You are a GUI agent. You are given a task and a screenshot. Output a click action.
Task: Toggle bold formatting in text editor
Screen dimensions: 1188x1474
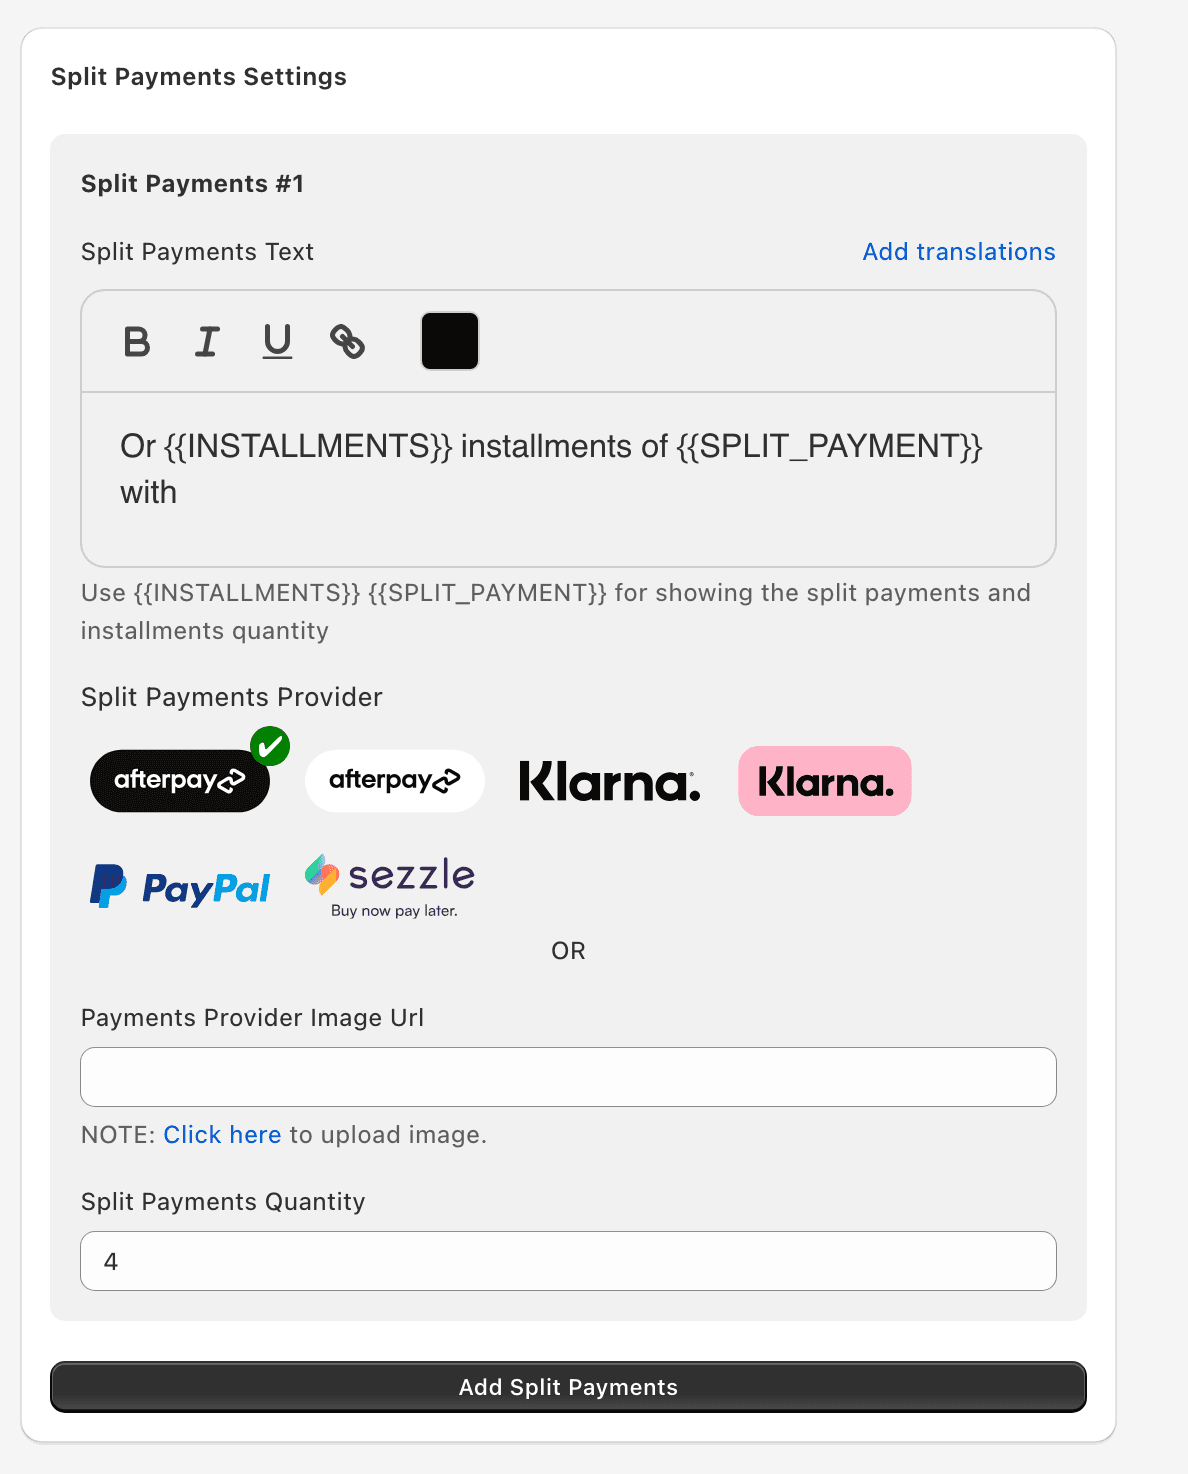[x=137, y=342]
